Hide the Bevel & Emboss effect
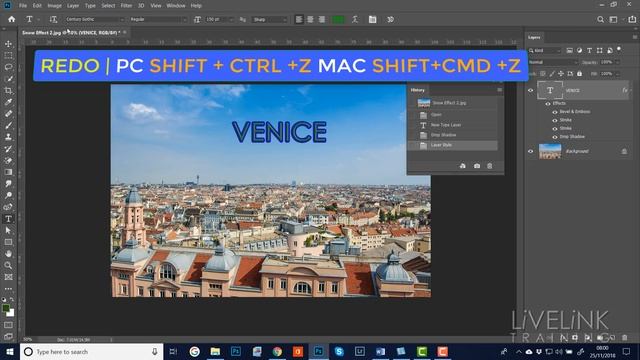 pos(555,112)
